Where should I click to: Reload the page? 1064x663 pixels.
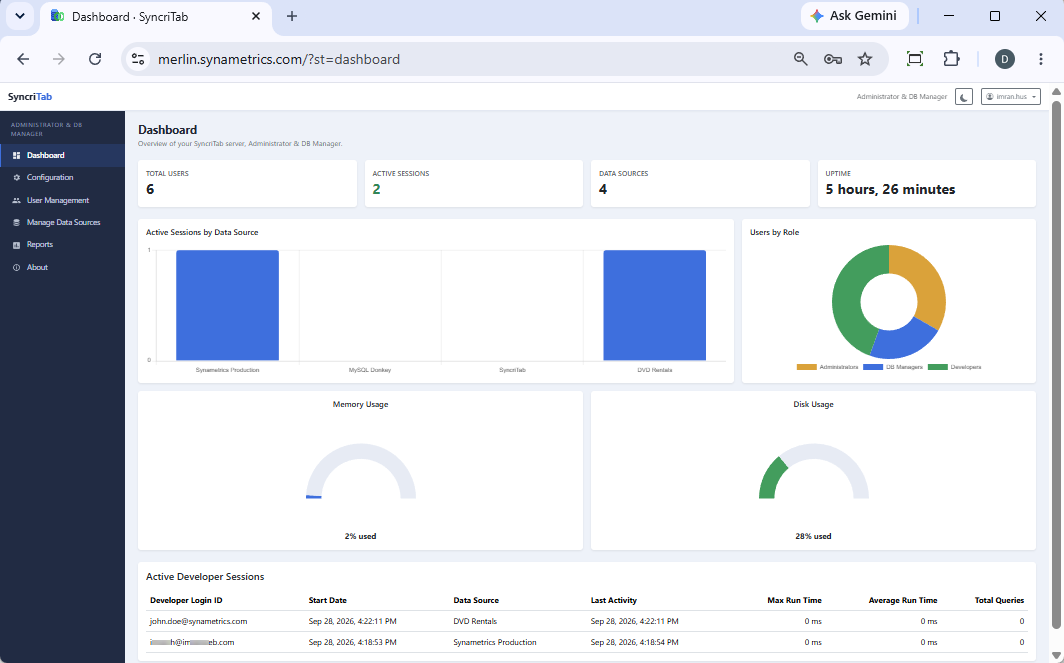(95, 59)
